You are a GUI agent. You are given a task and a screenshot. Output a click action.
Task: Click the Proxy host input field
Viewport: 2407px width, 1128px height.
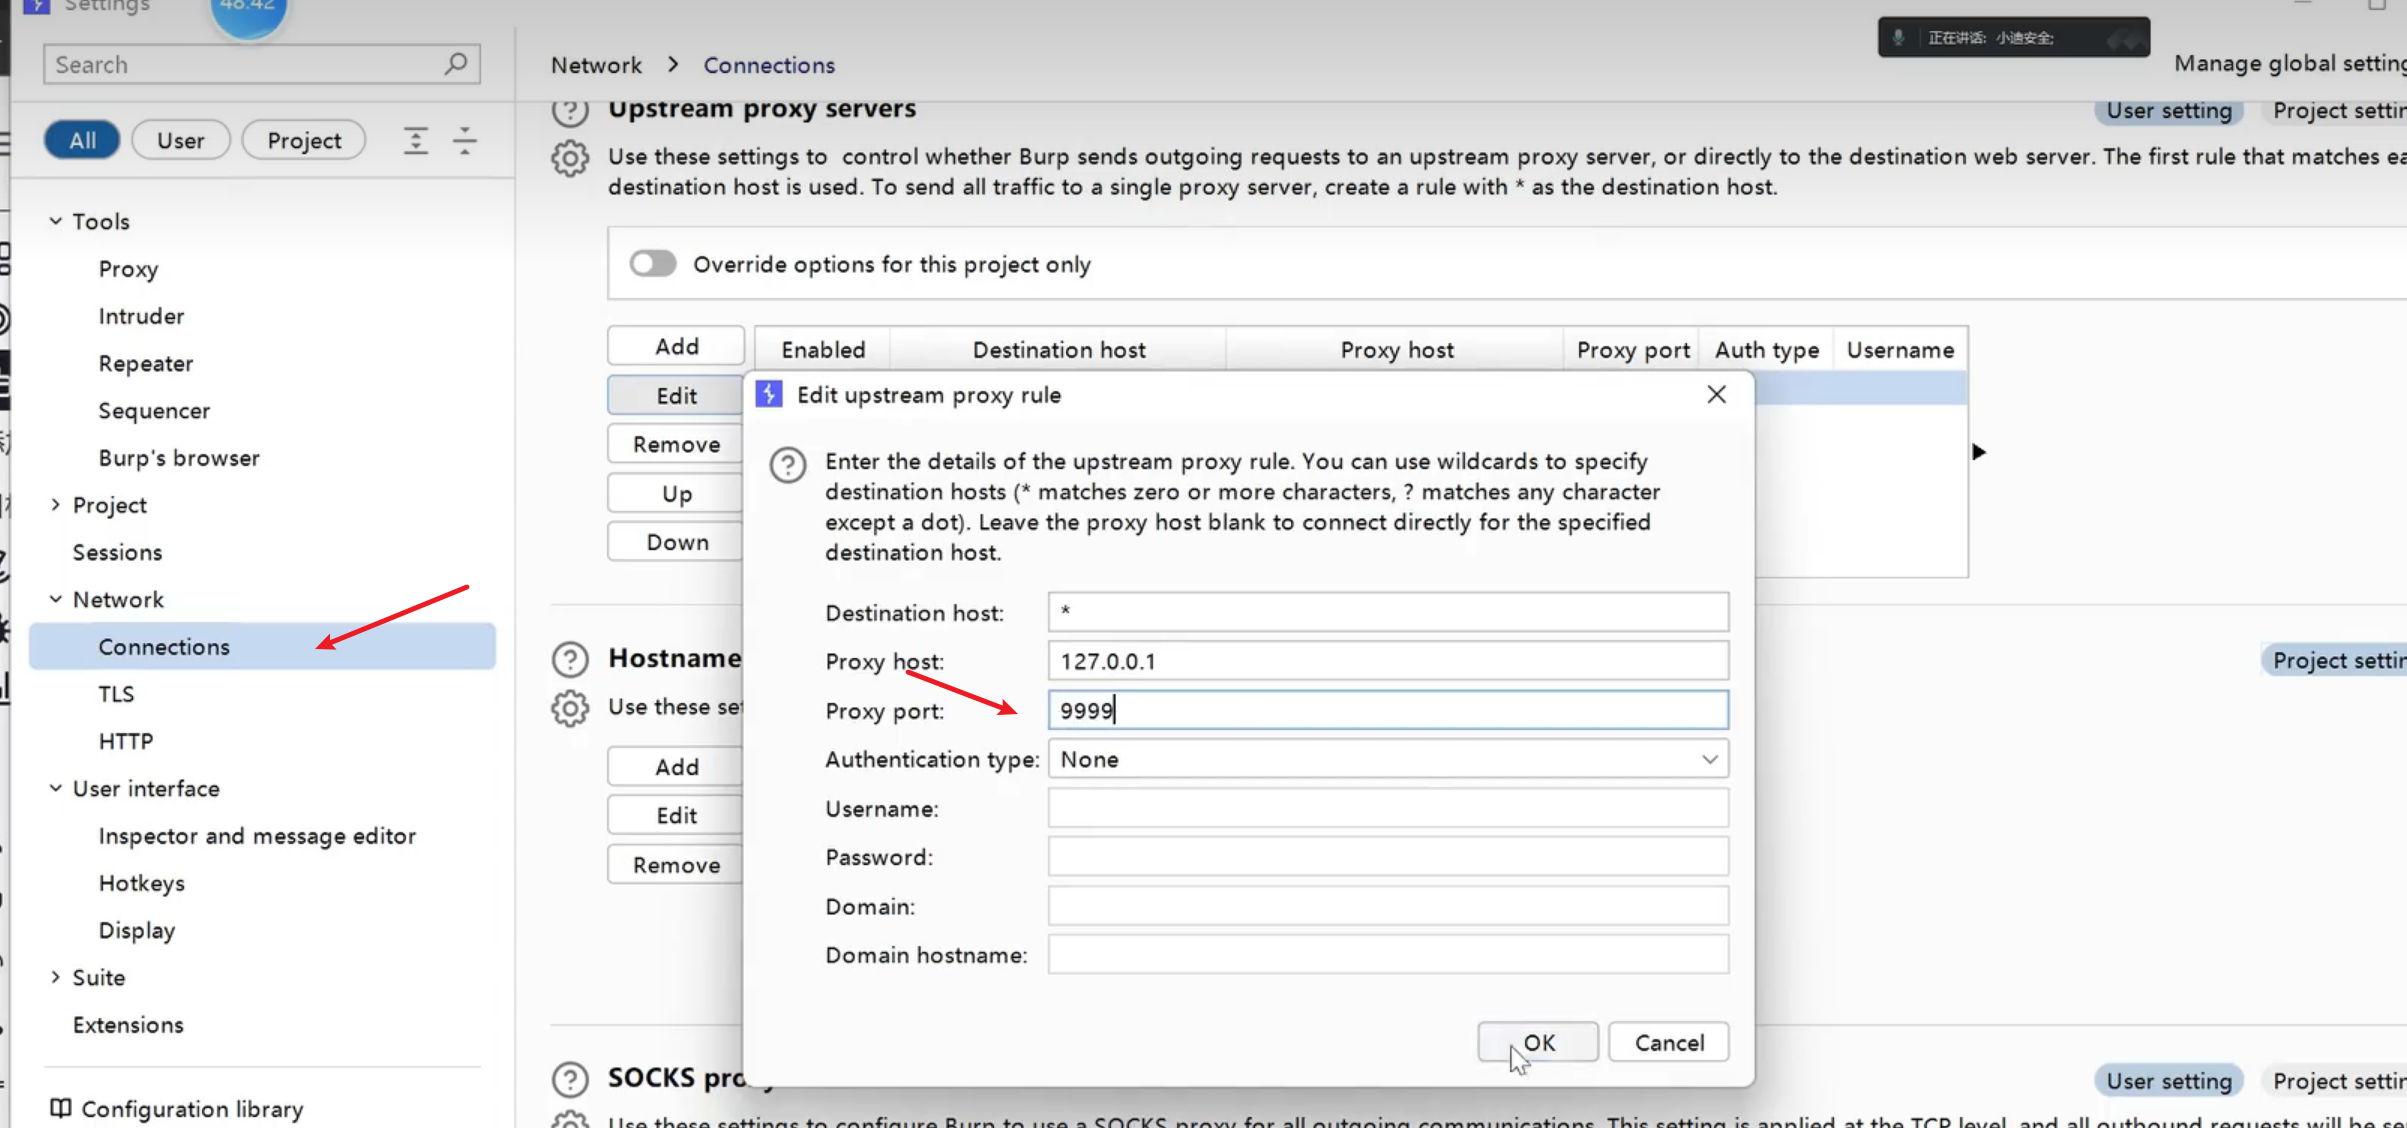pos(1387,661)
